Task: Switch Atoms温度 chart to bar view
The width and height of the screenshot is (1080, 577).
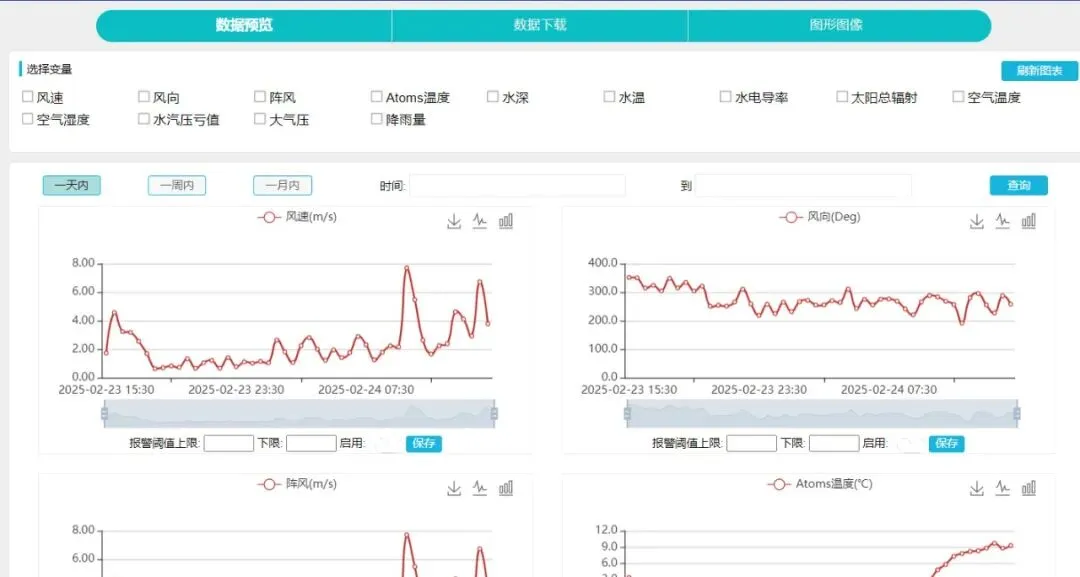Action: point(1029,489)
